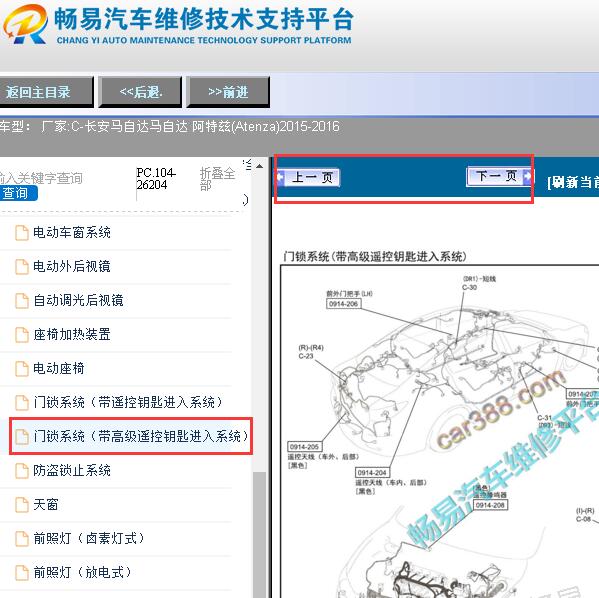Viewport: 599px width, 598px height.
Task: Click the 0914-205 connector label in diagram
Action: tap(304, 447)
